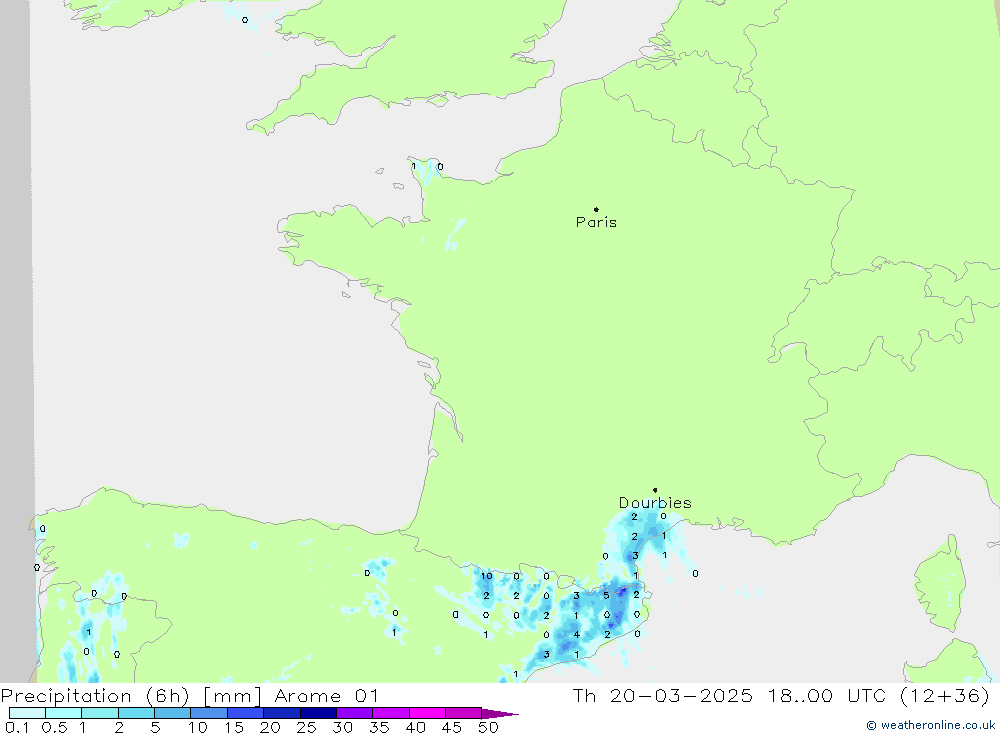Viewport: 1000px width, 733px height.
Task: Pick the legend swatch between 0.5 and 1
Action: (x=64, y=713)
